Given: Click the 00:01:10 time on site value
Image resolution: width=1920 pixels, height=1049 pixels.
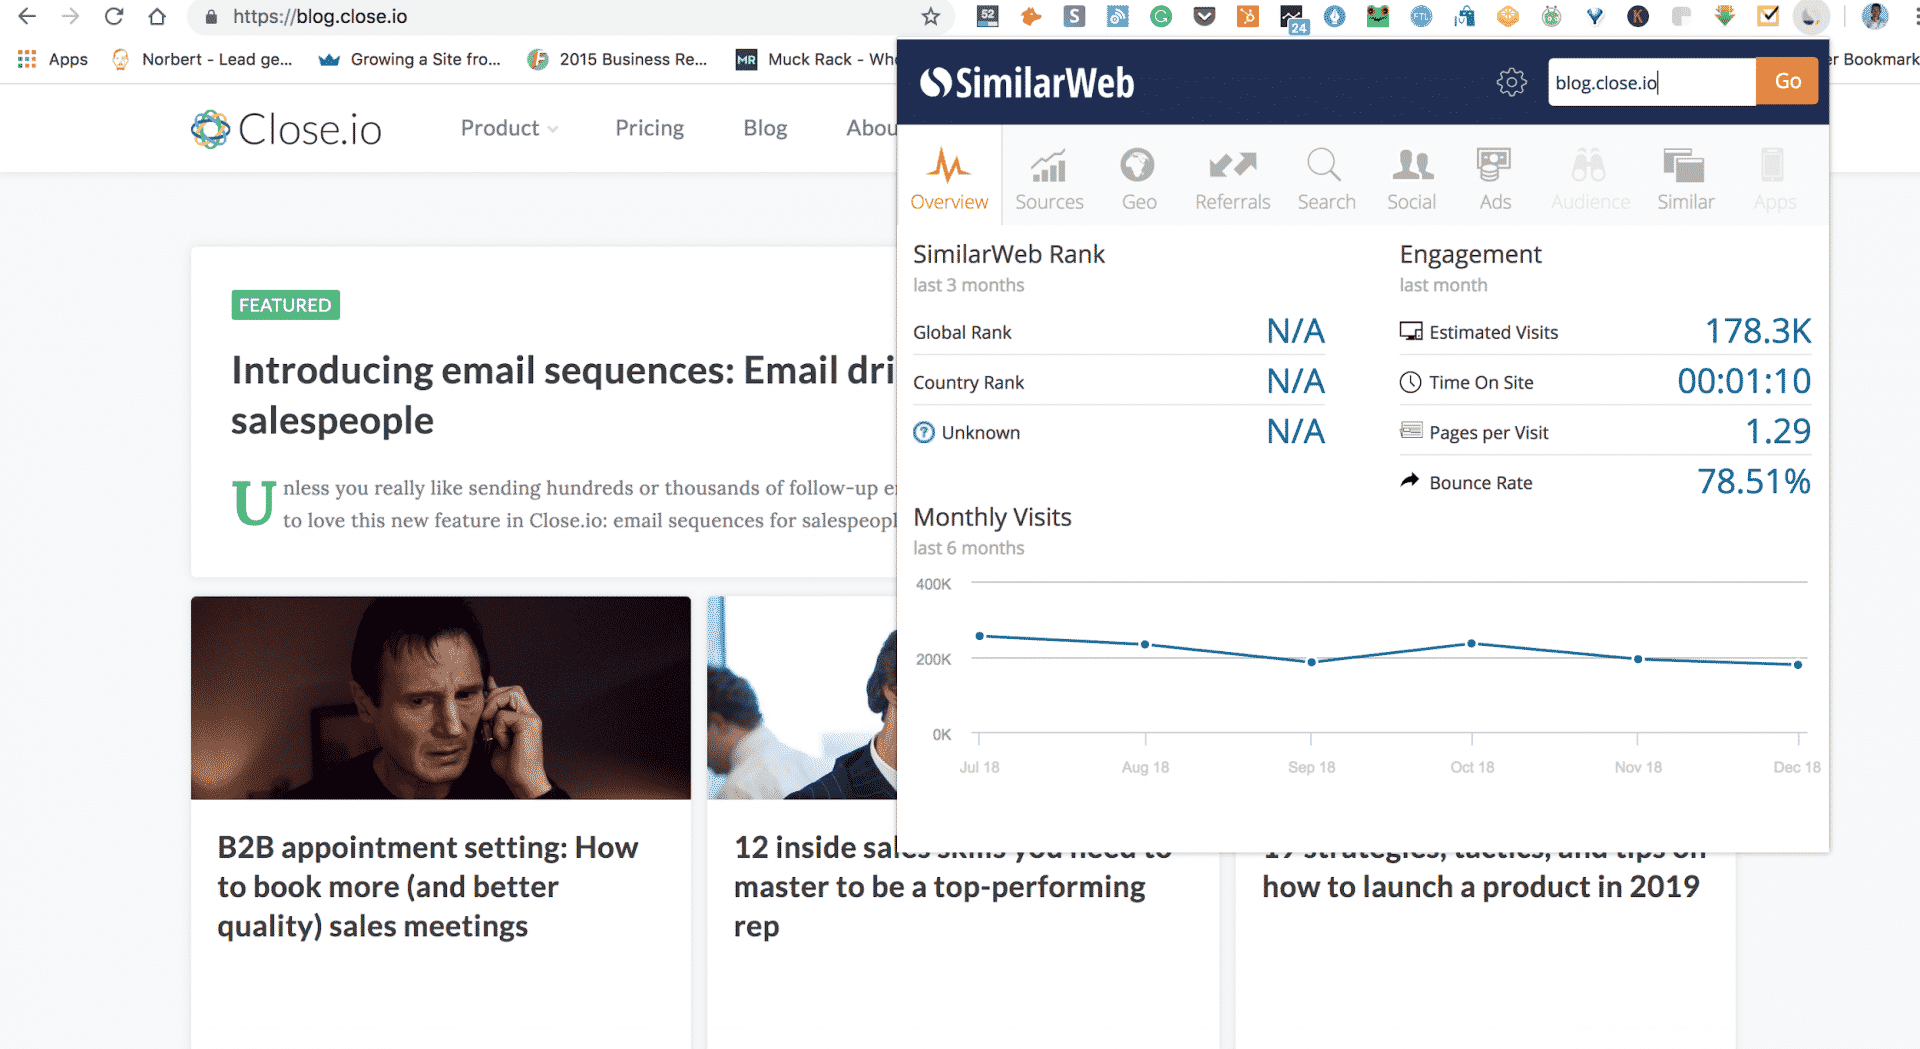Looking at the screenshot, I should [x=1744, y=381].
